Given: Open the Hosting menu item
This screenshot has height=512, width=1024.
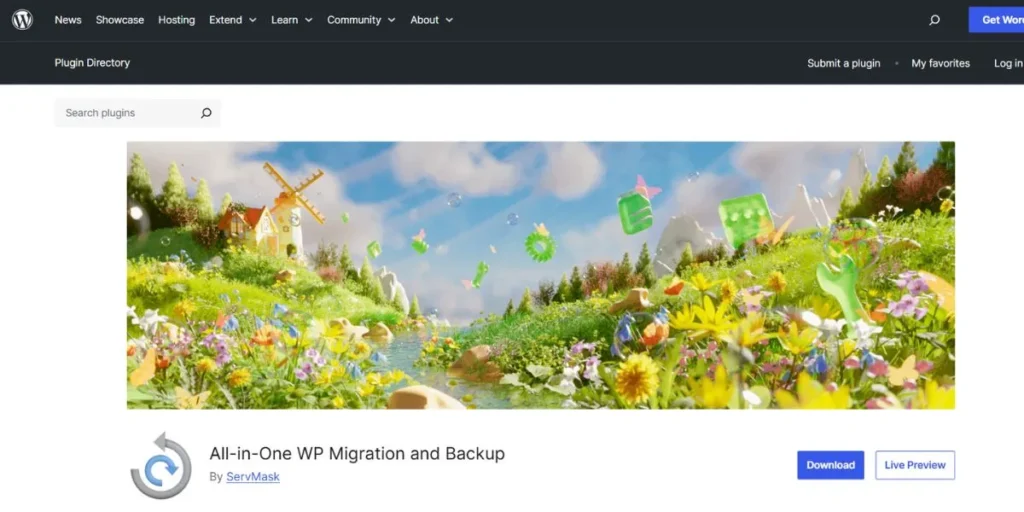Looking at the screenshot, I should coord(176,20).
